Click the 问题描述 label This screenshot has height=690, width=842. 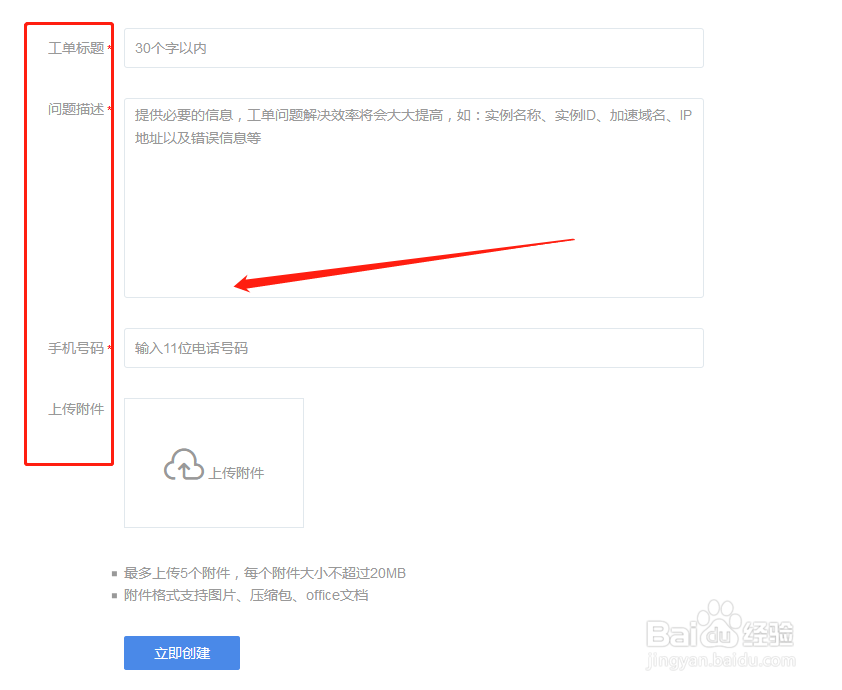click(76, 110)
